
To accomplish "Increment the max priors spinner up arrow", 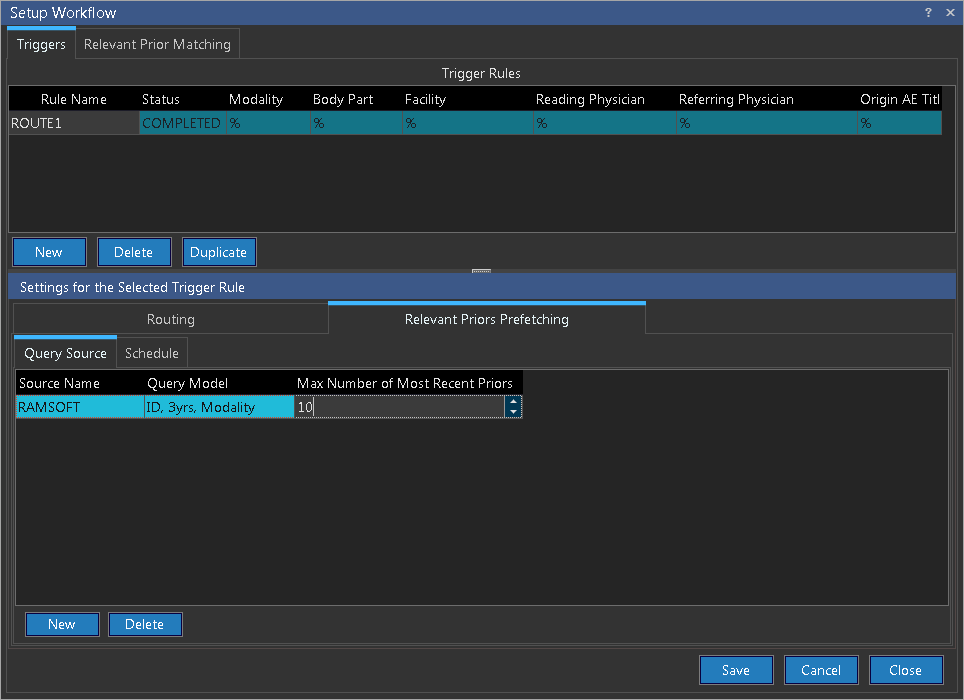I will pos(513,402).
